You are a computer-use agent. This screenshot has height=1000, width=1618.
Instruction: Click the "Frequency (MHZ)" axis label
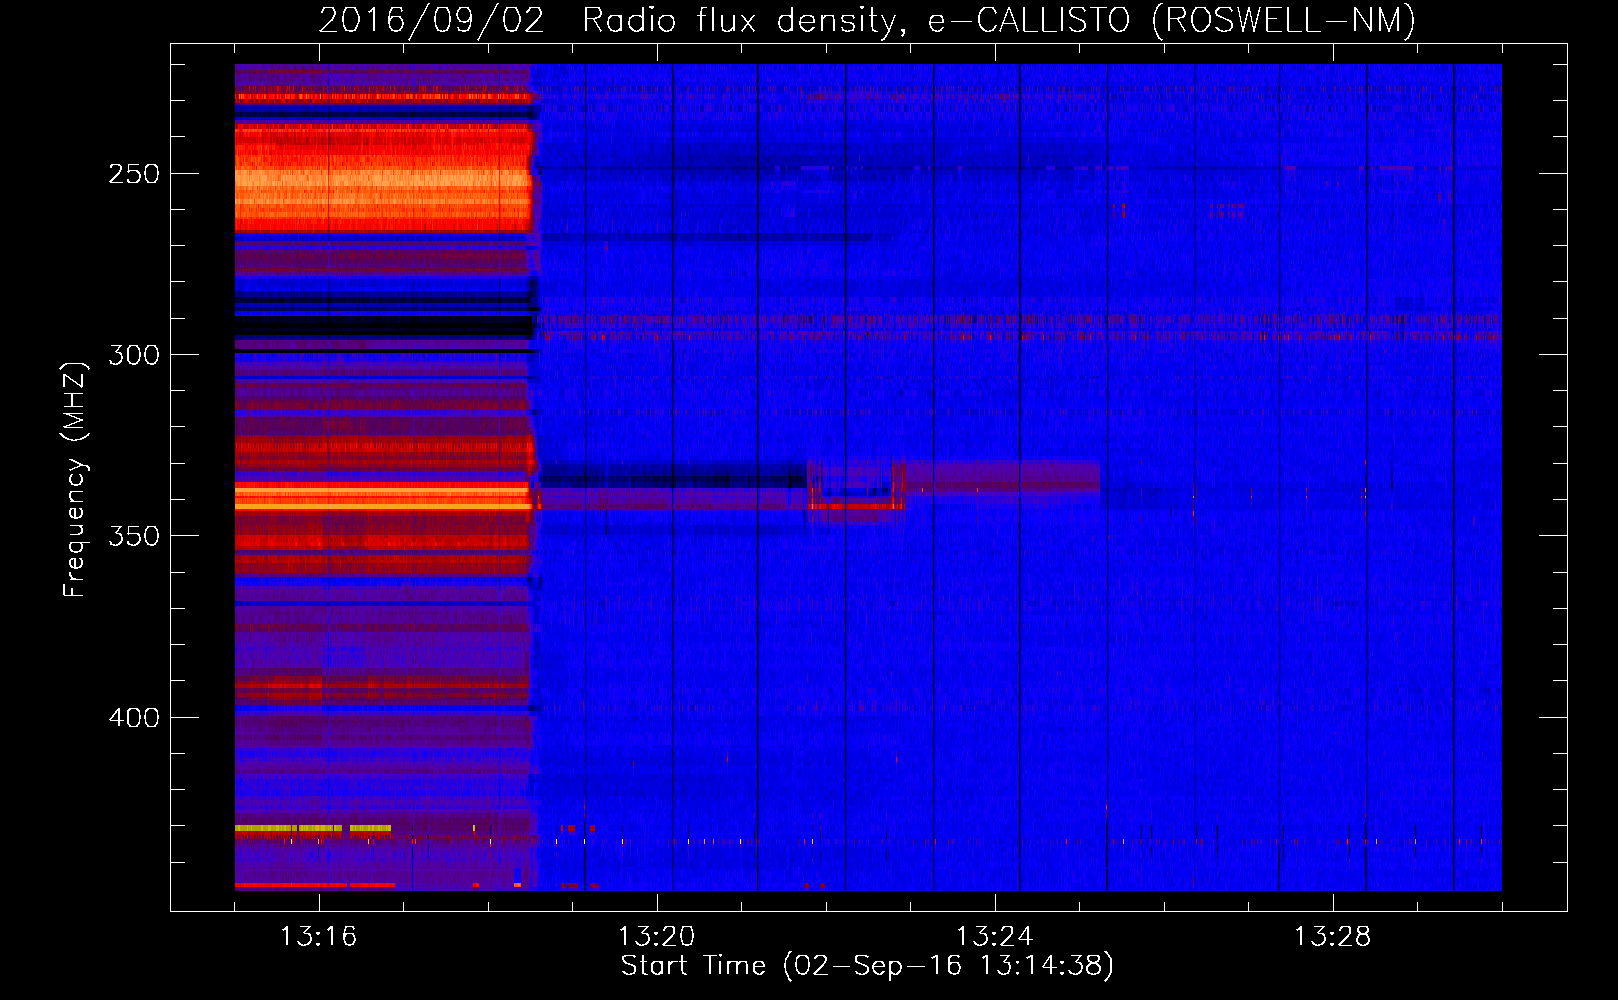point(75,479)
